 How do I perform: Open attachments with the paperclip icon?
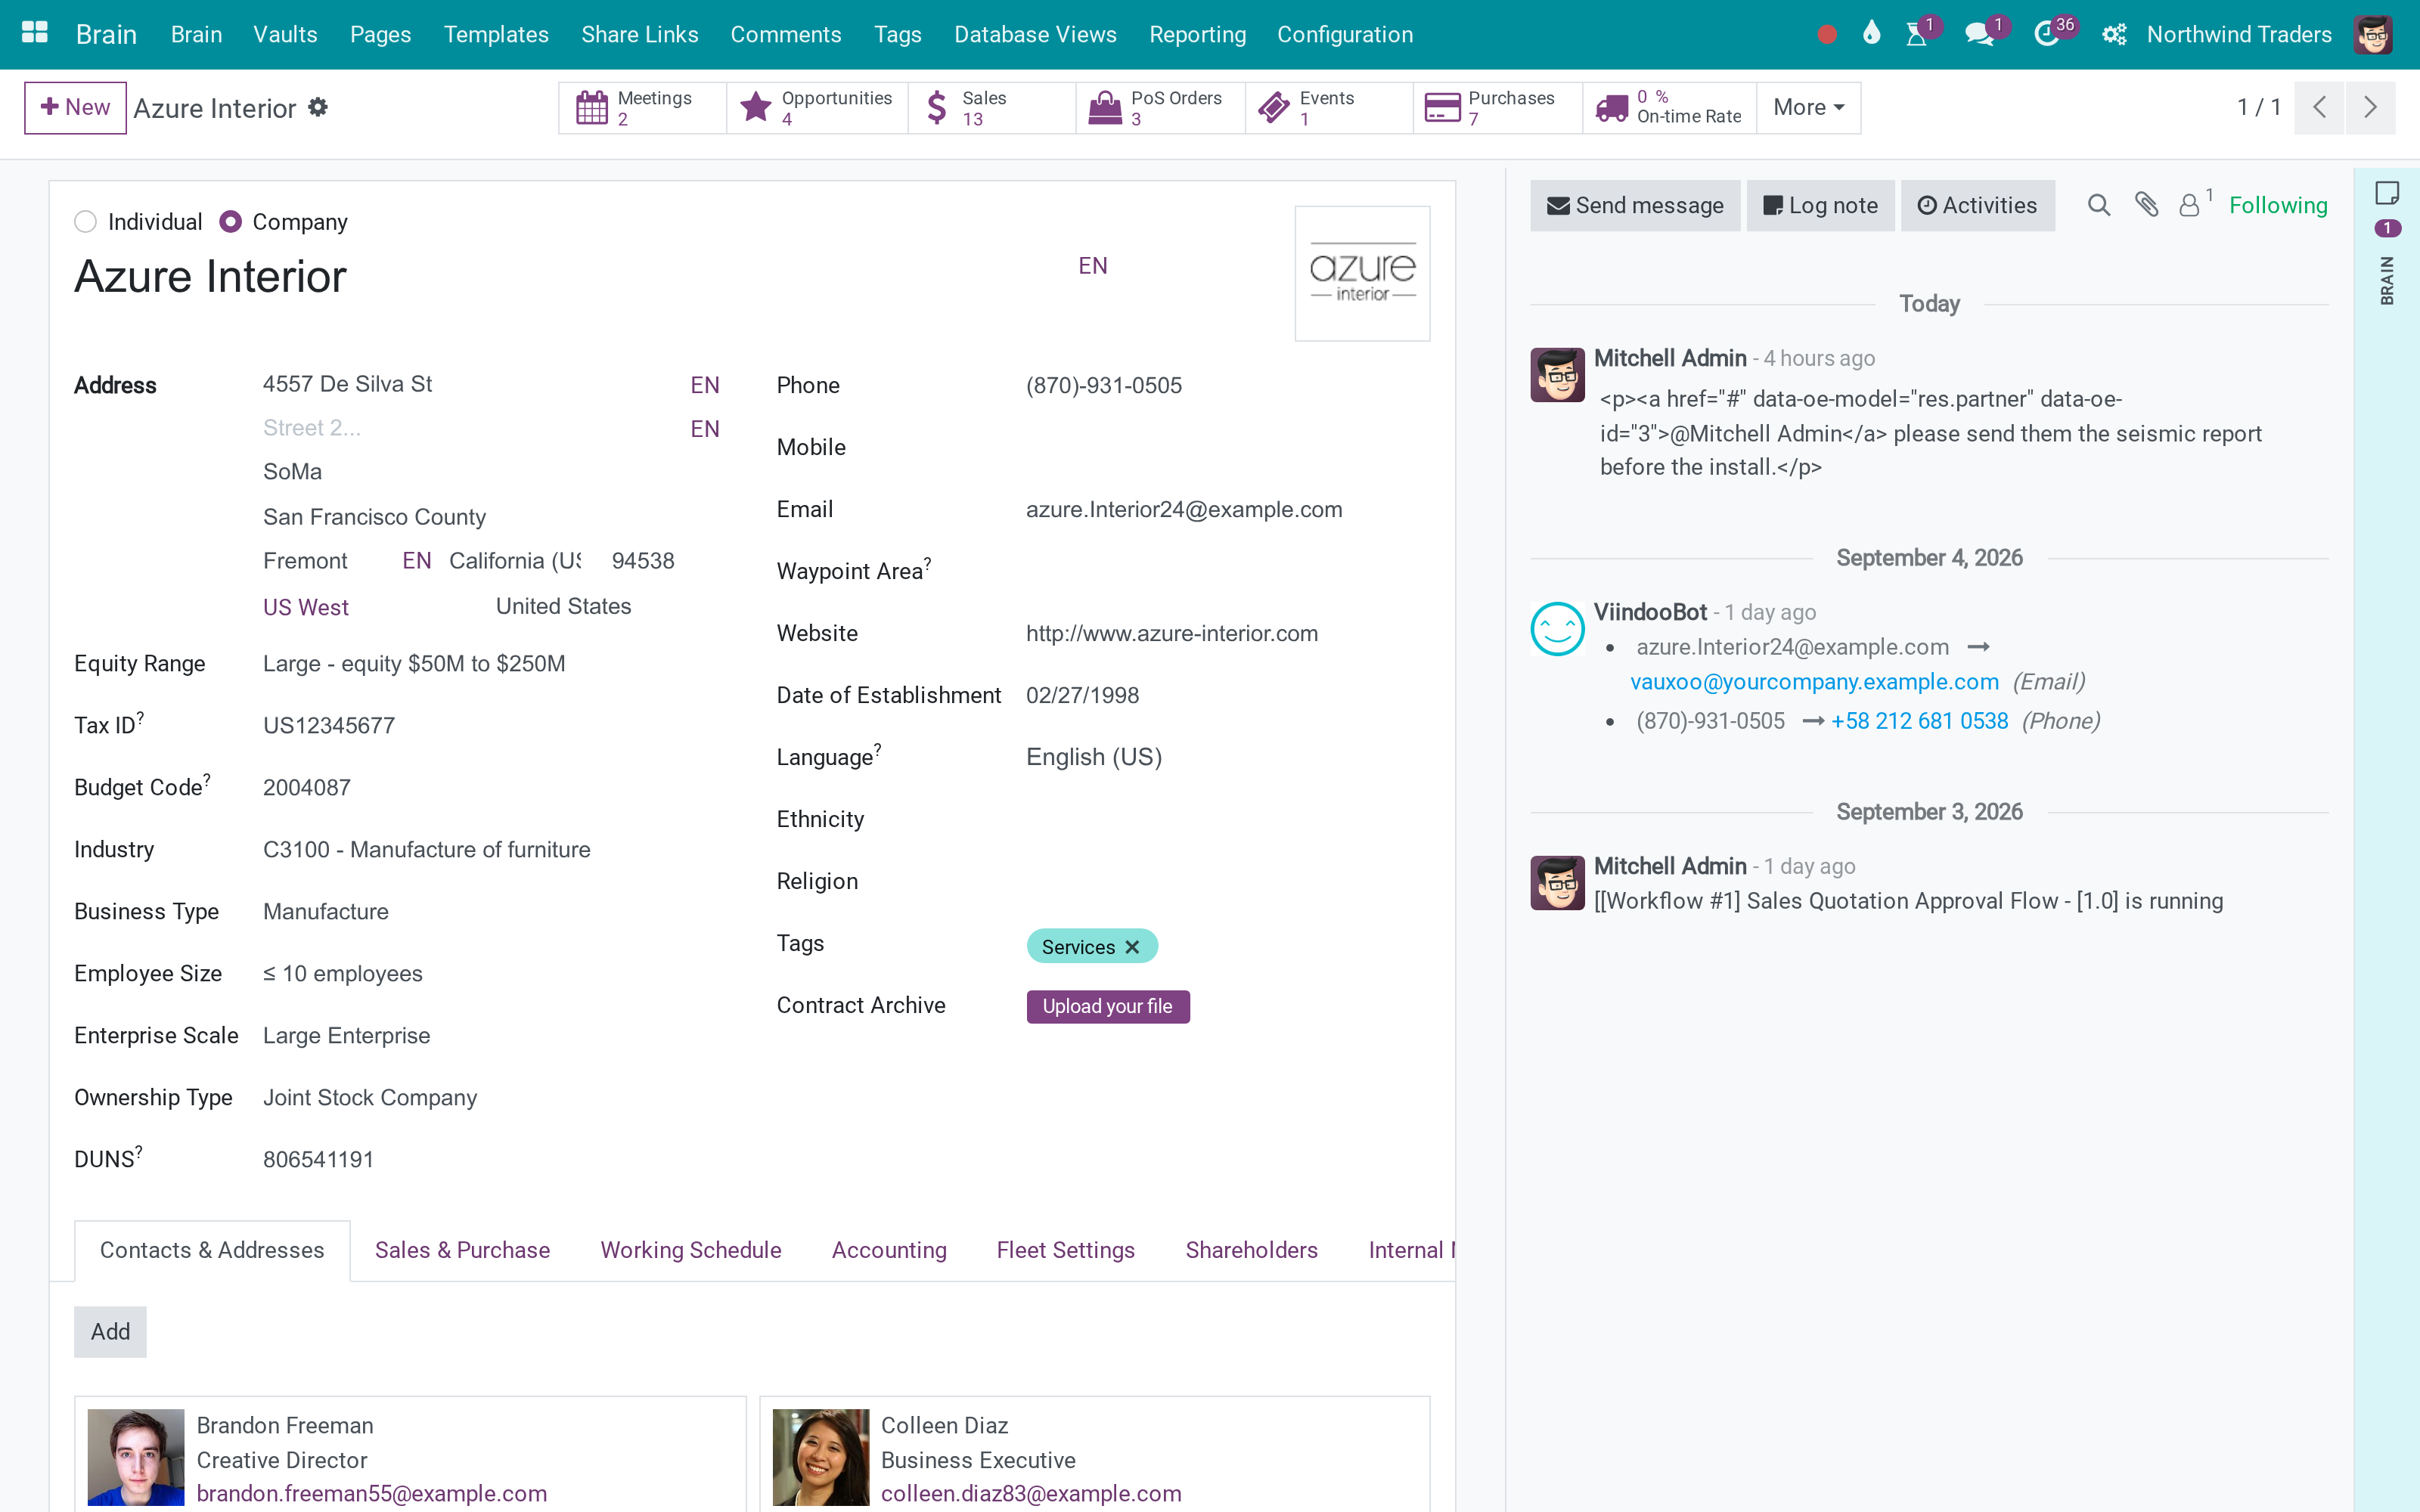click(x=2146, y=205)
